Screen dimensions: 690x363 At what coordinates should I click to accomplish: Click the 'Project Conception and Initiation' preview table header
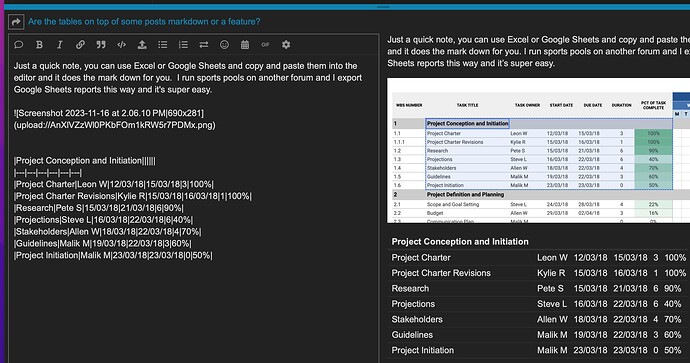pyautogui.click(x=460, y=242)
